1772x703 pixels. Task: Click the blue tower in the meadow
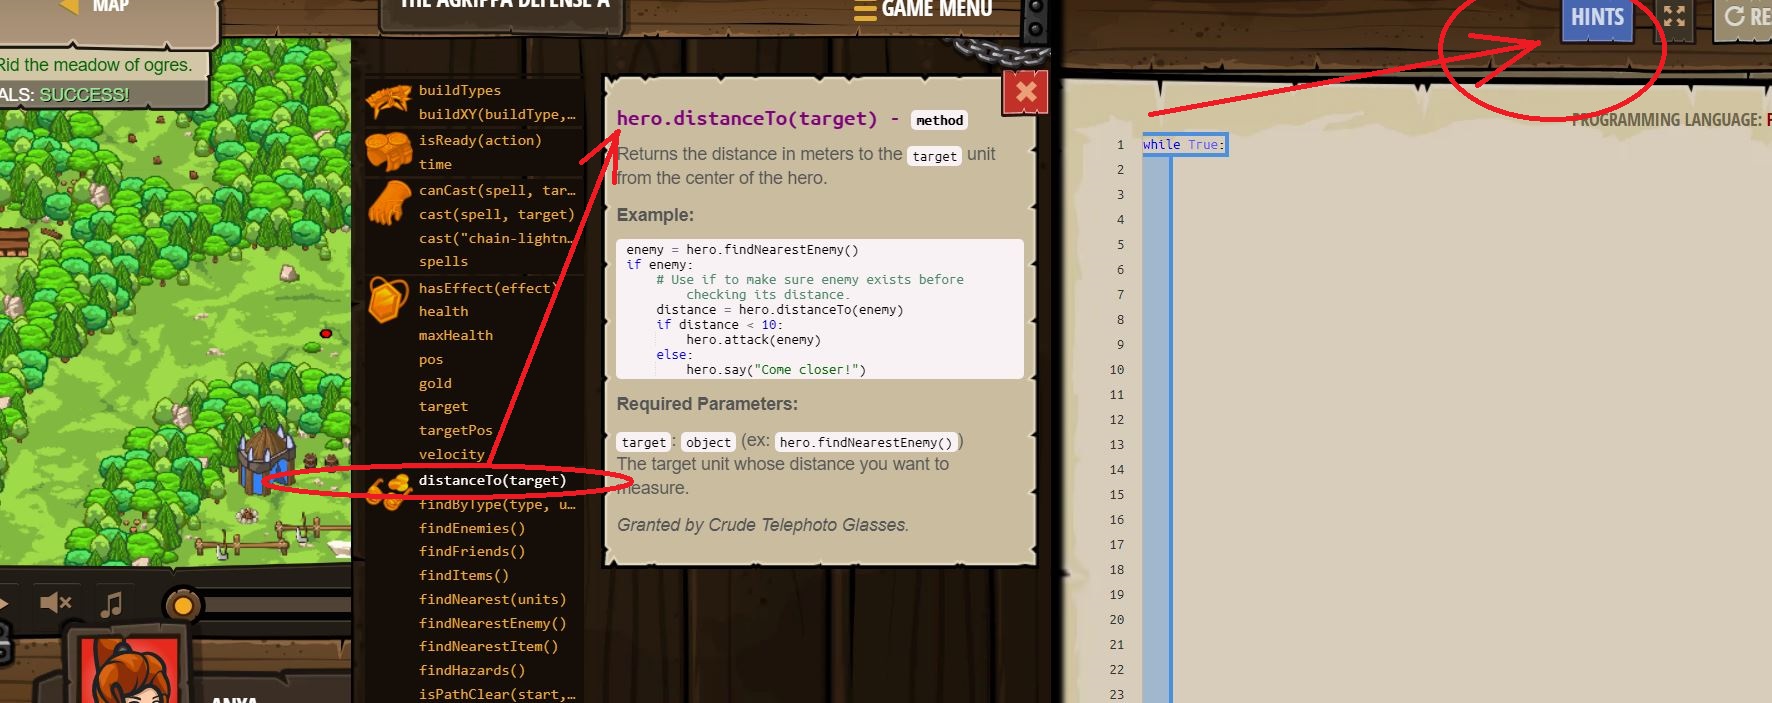click(264, 459)
